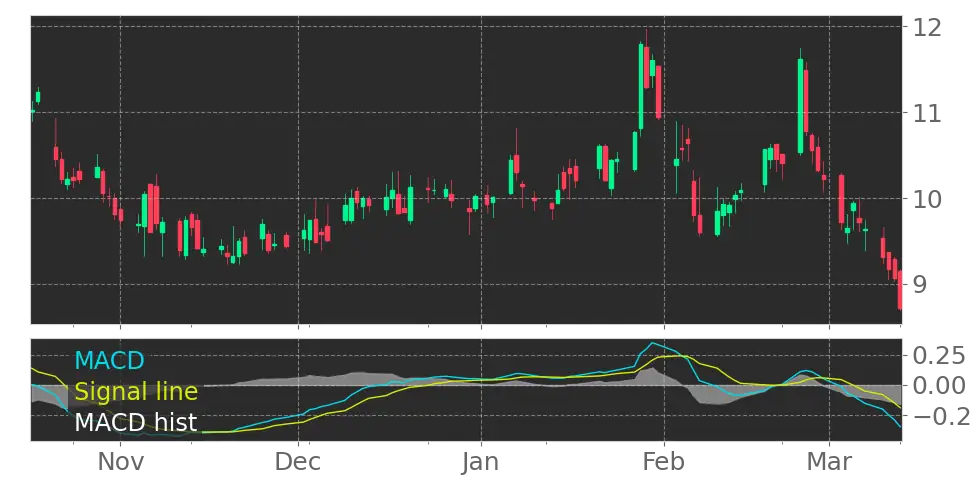This screenshot has height=486, width=972.
Task: Click the last red candlestick at far right
Action: coord(900,290)
